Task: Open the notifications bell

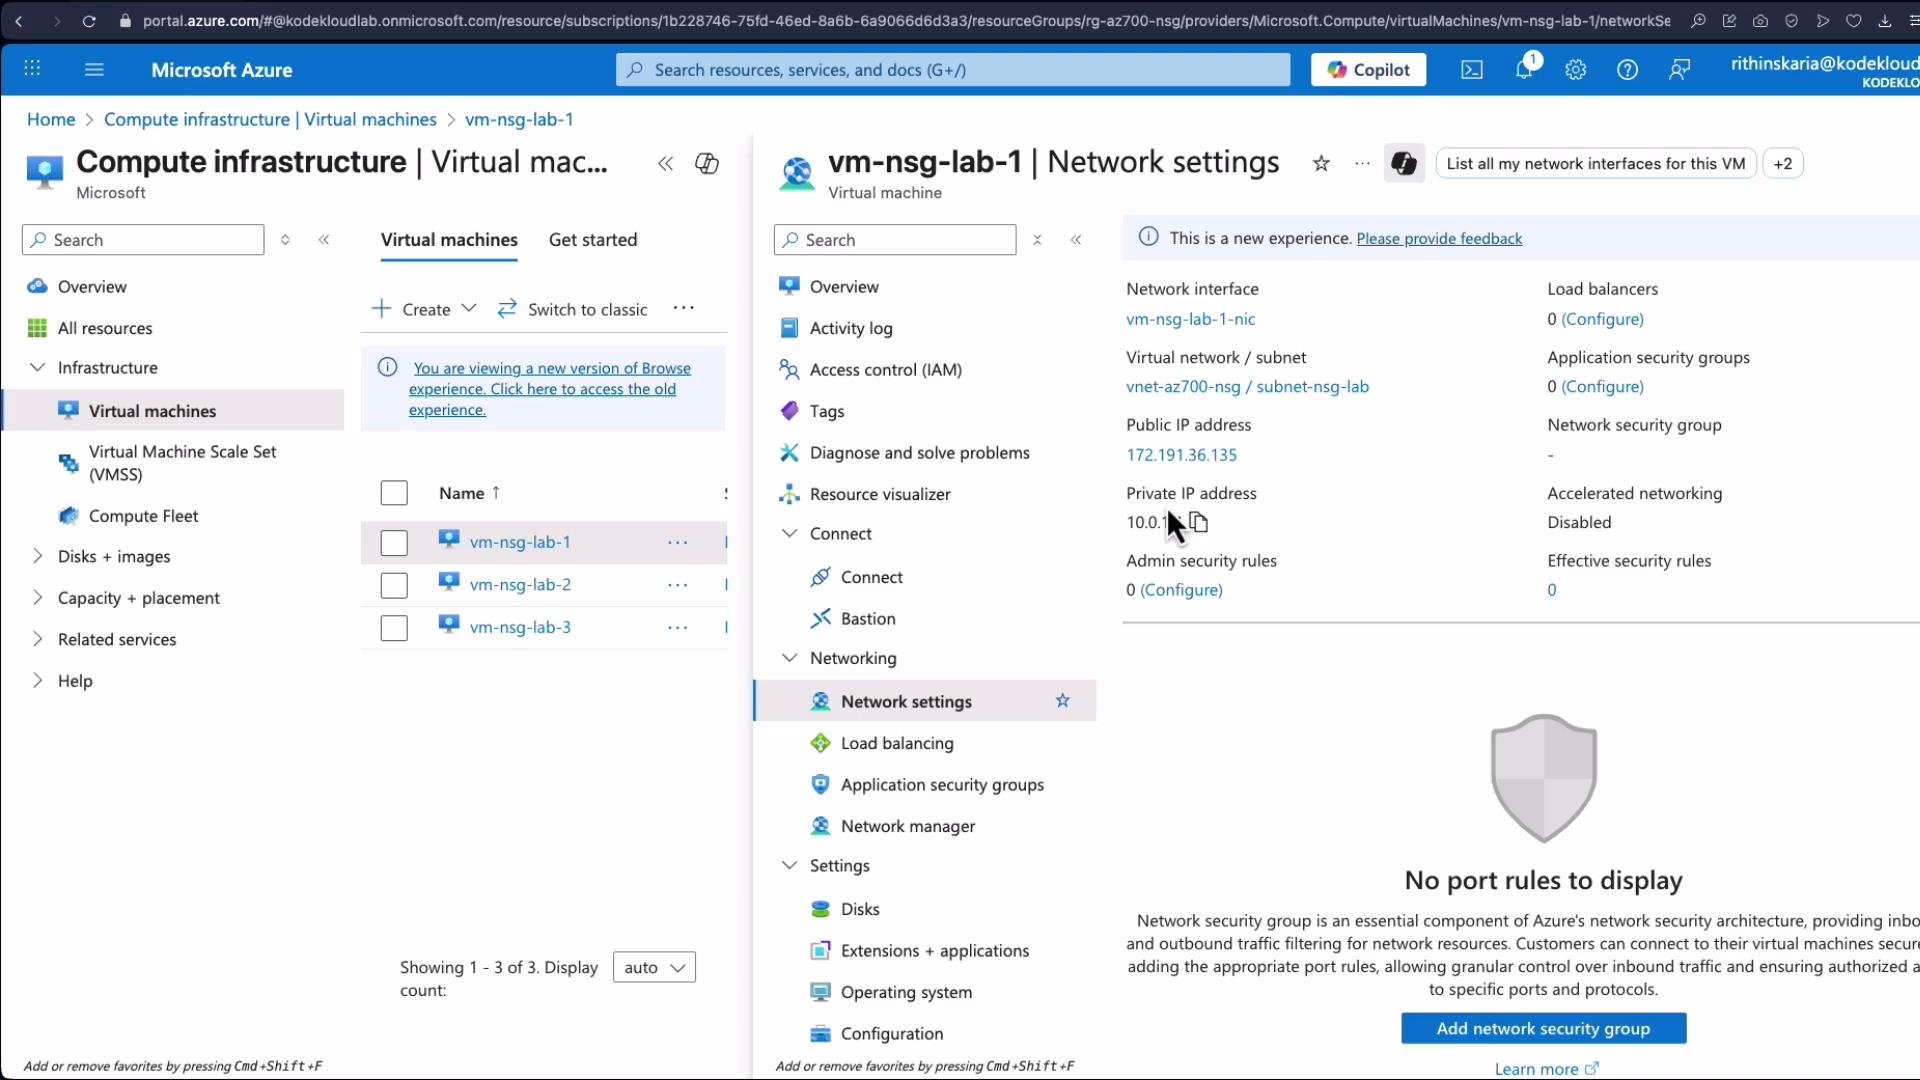Action: [x=1524, y=70]
